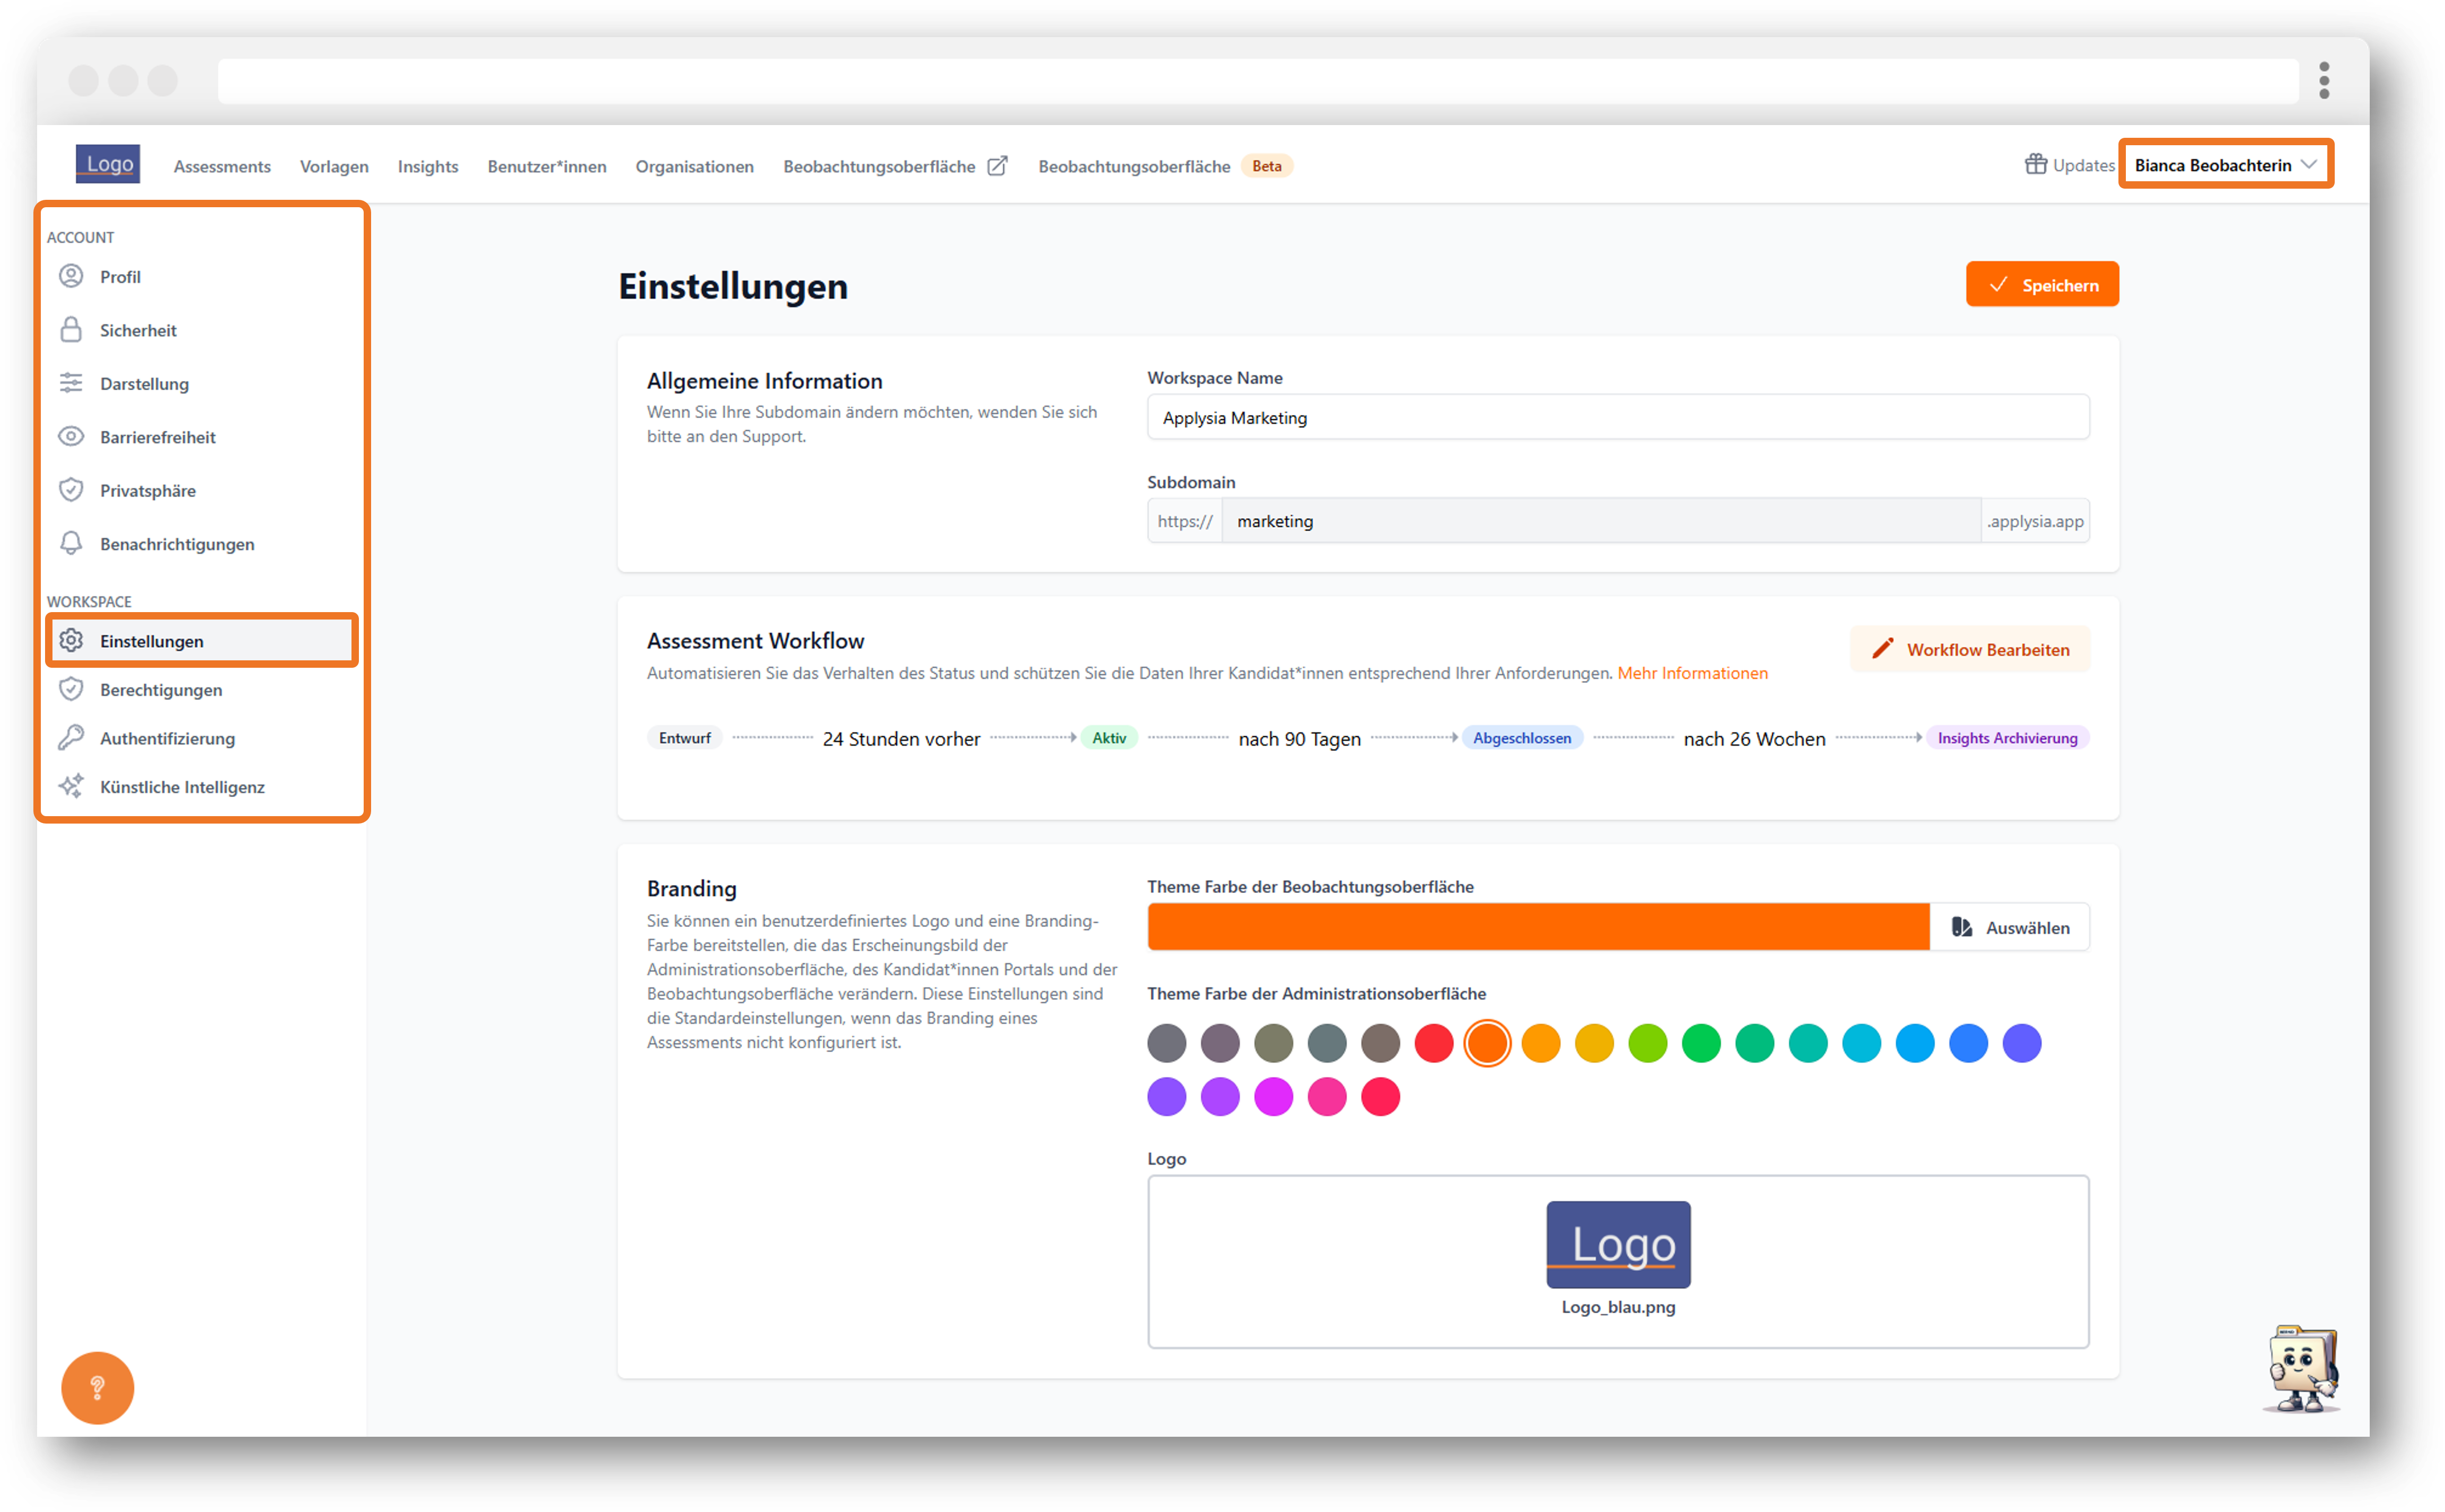Click the Sicherheit lock icon
Viewport: 2445px width, 1512px height.
71,329
